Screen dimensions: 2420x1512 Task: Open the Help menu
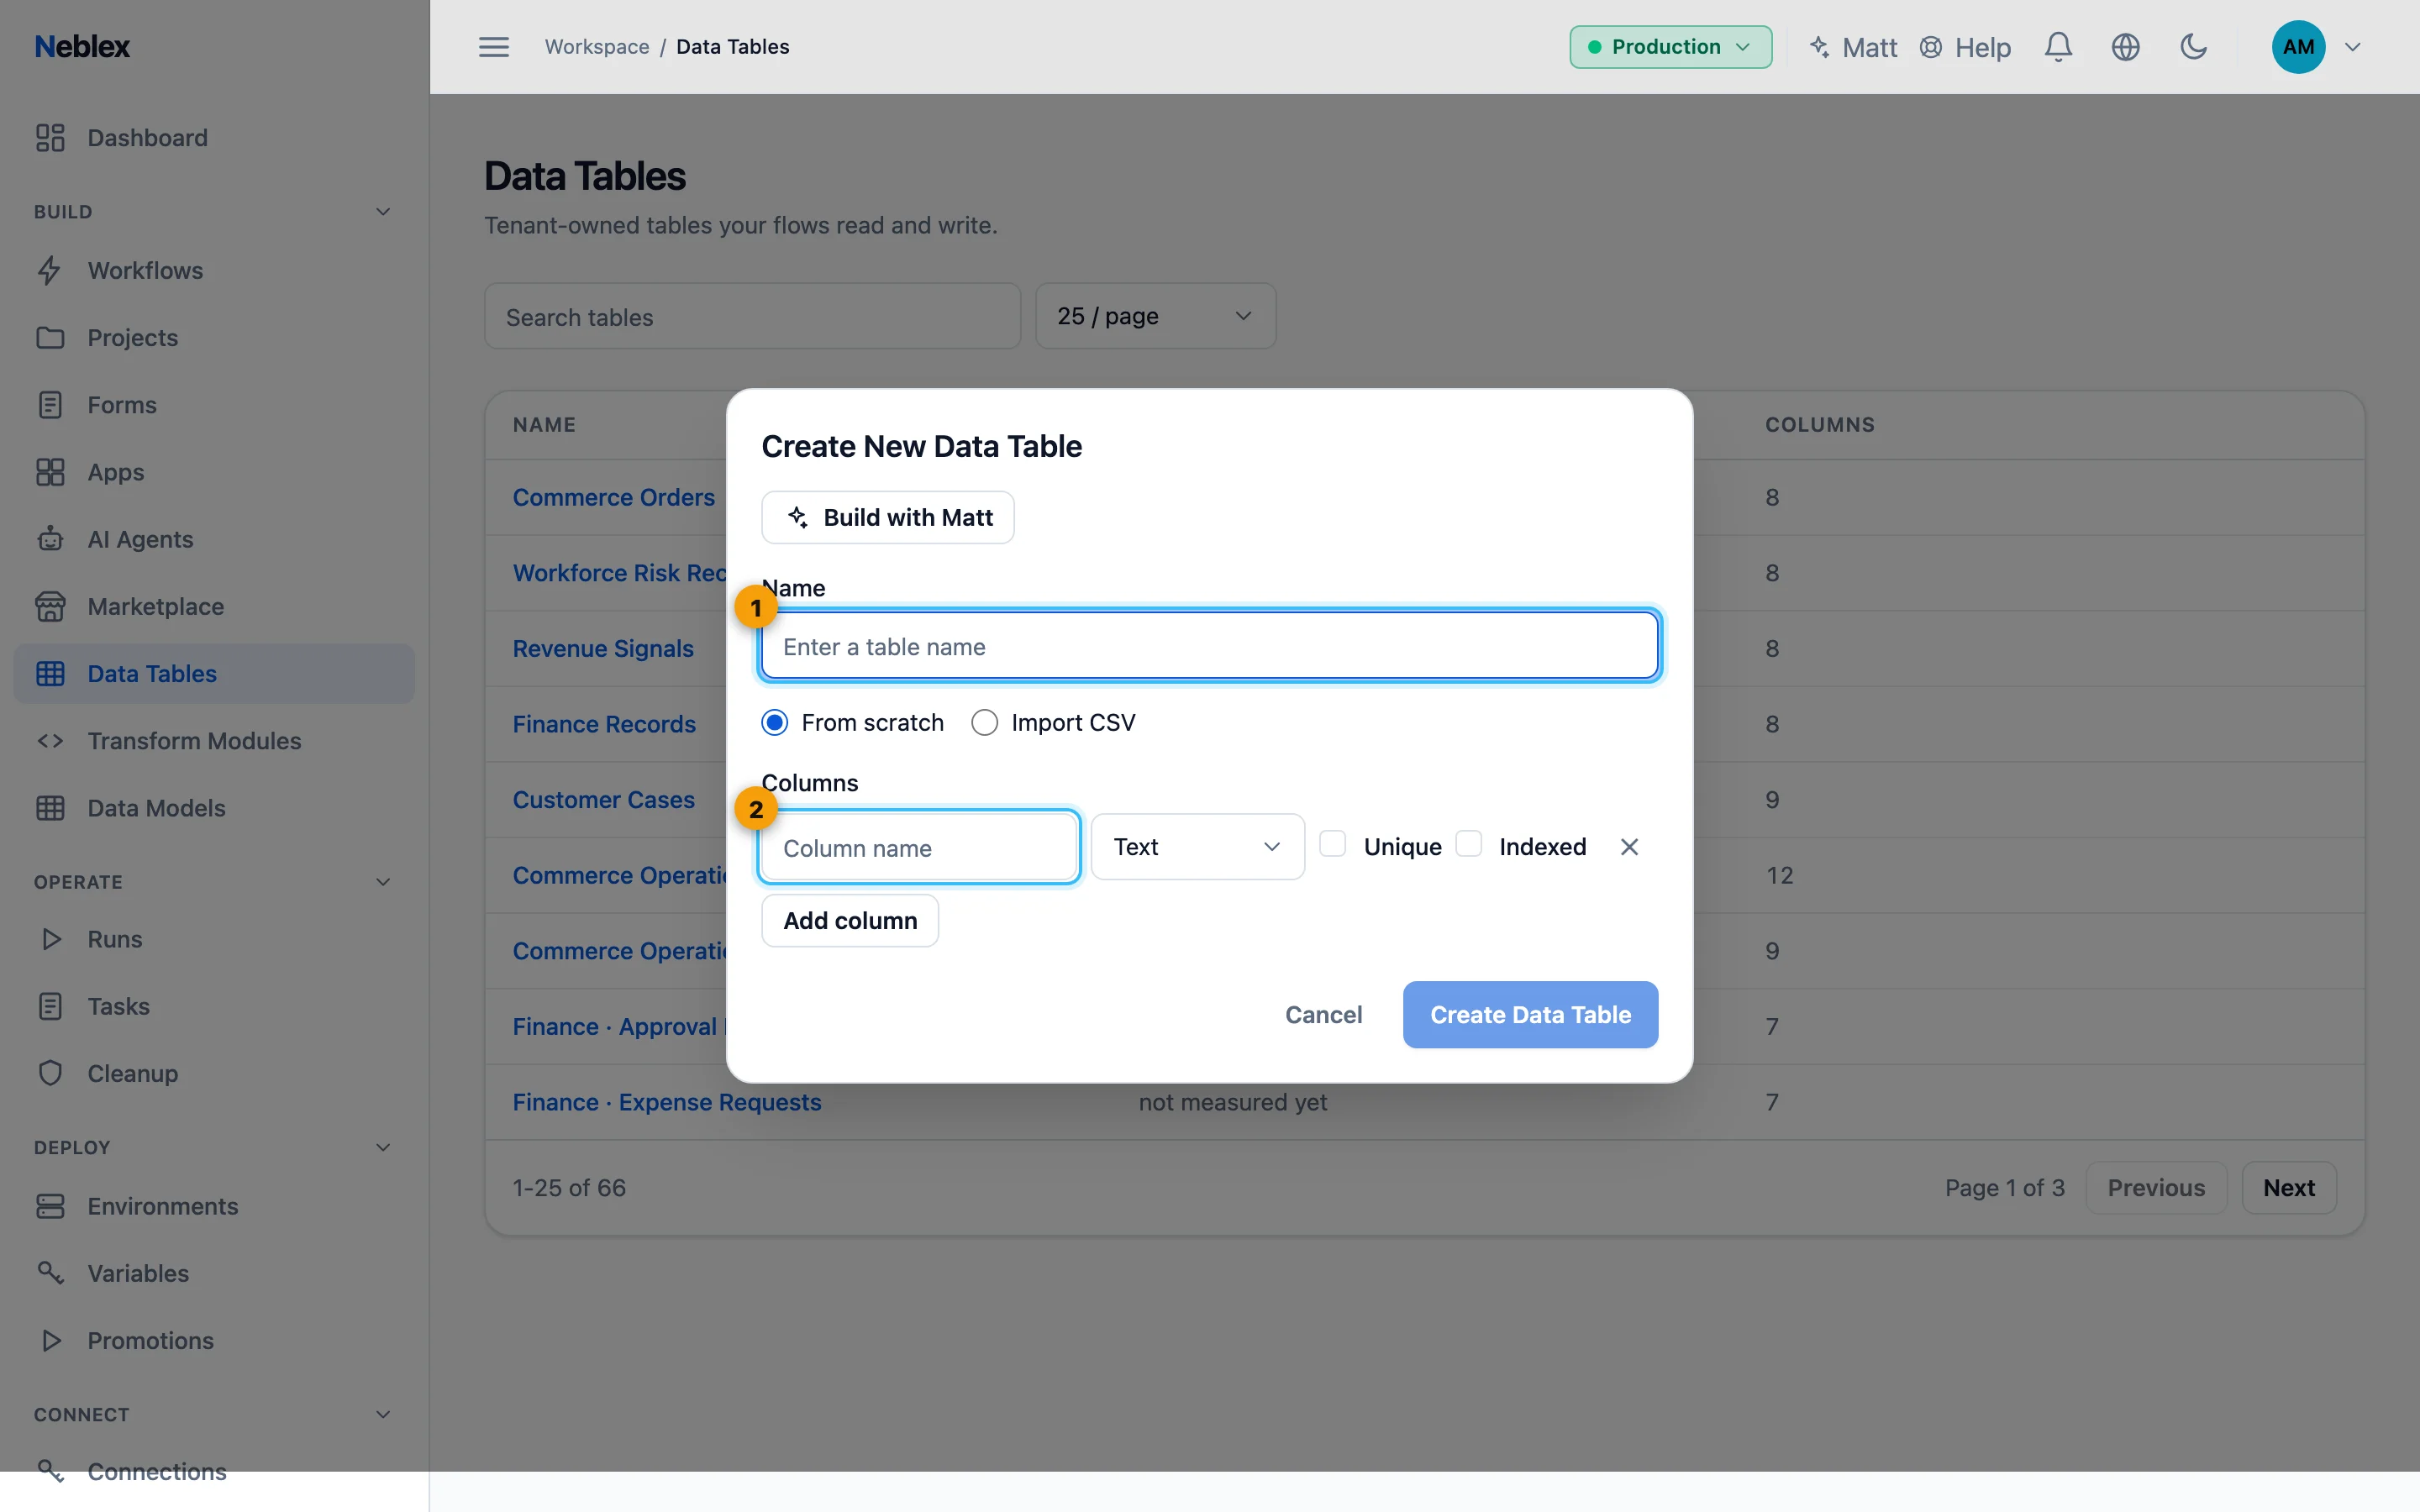[x=1965, y=47]
